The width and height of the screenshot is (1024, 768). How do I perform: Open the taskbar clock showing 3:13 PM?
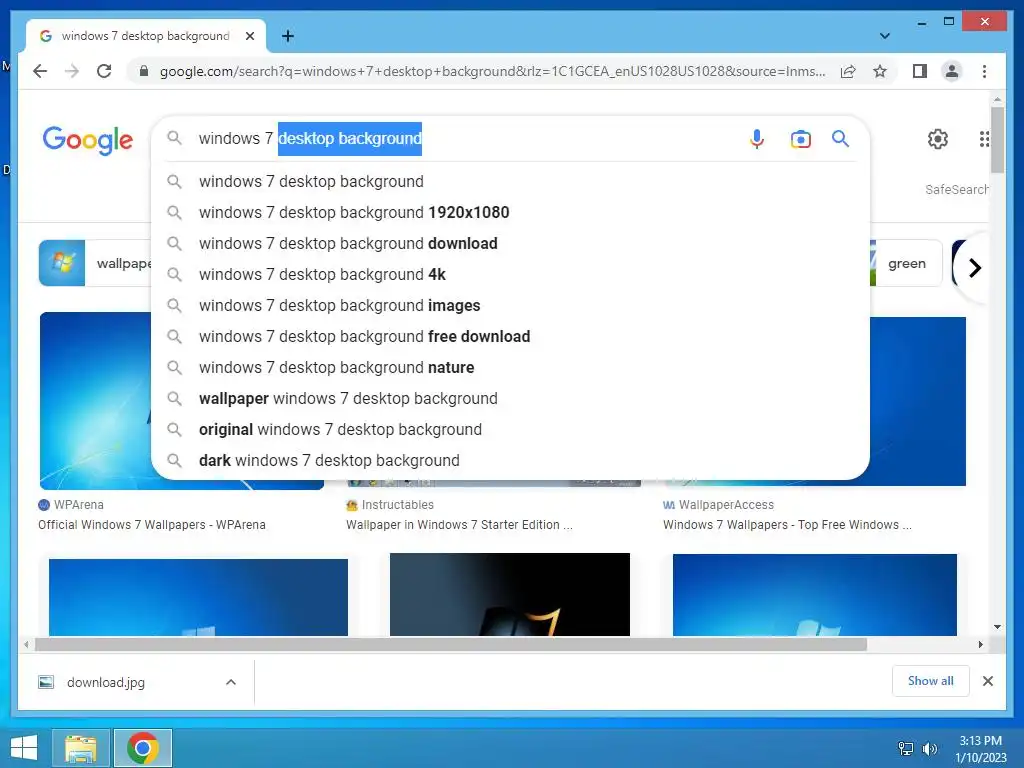(x=980, y=749)
